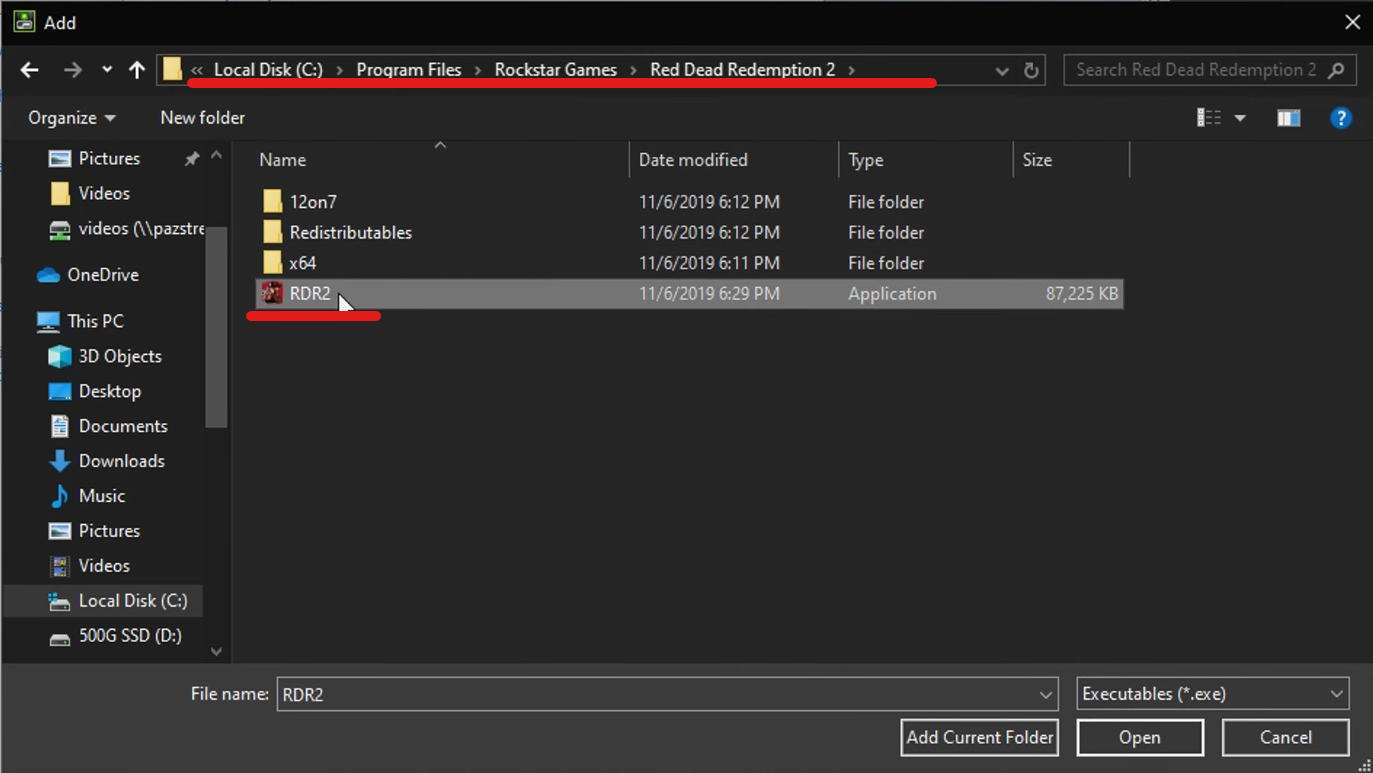Open the view options dropdown arrow
This screenshot has width=1373, height=773.
coord(1240,118)
